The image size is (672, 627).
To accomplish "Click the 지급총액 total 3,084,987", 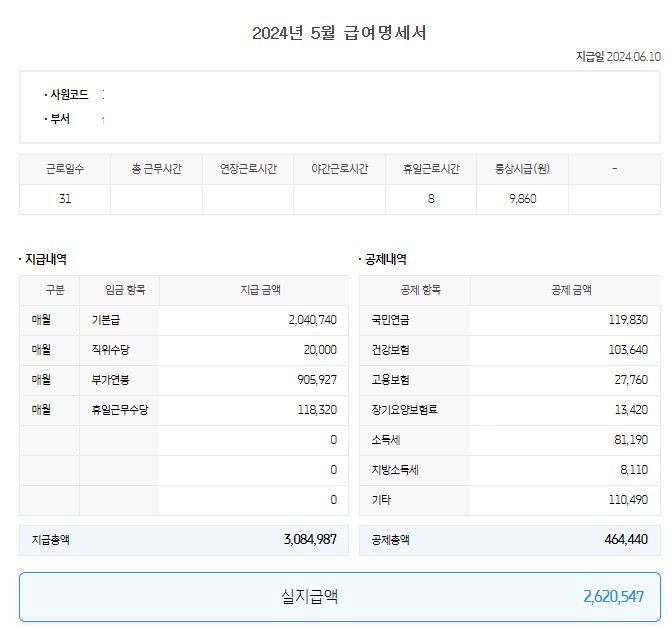I will tap(310, 540).
